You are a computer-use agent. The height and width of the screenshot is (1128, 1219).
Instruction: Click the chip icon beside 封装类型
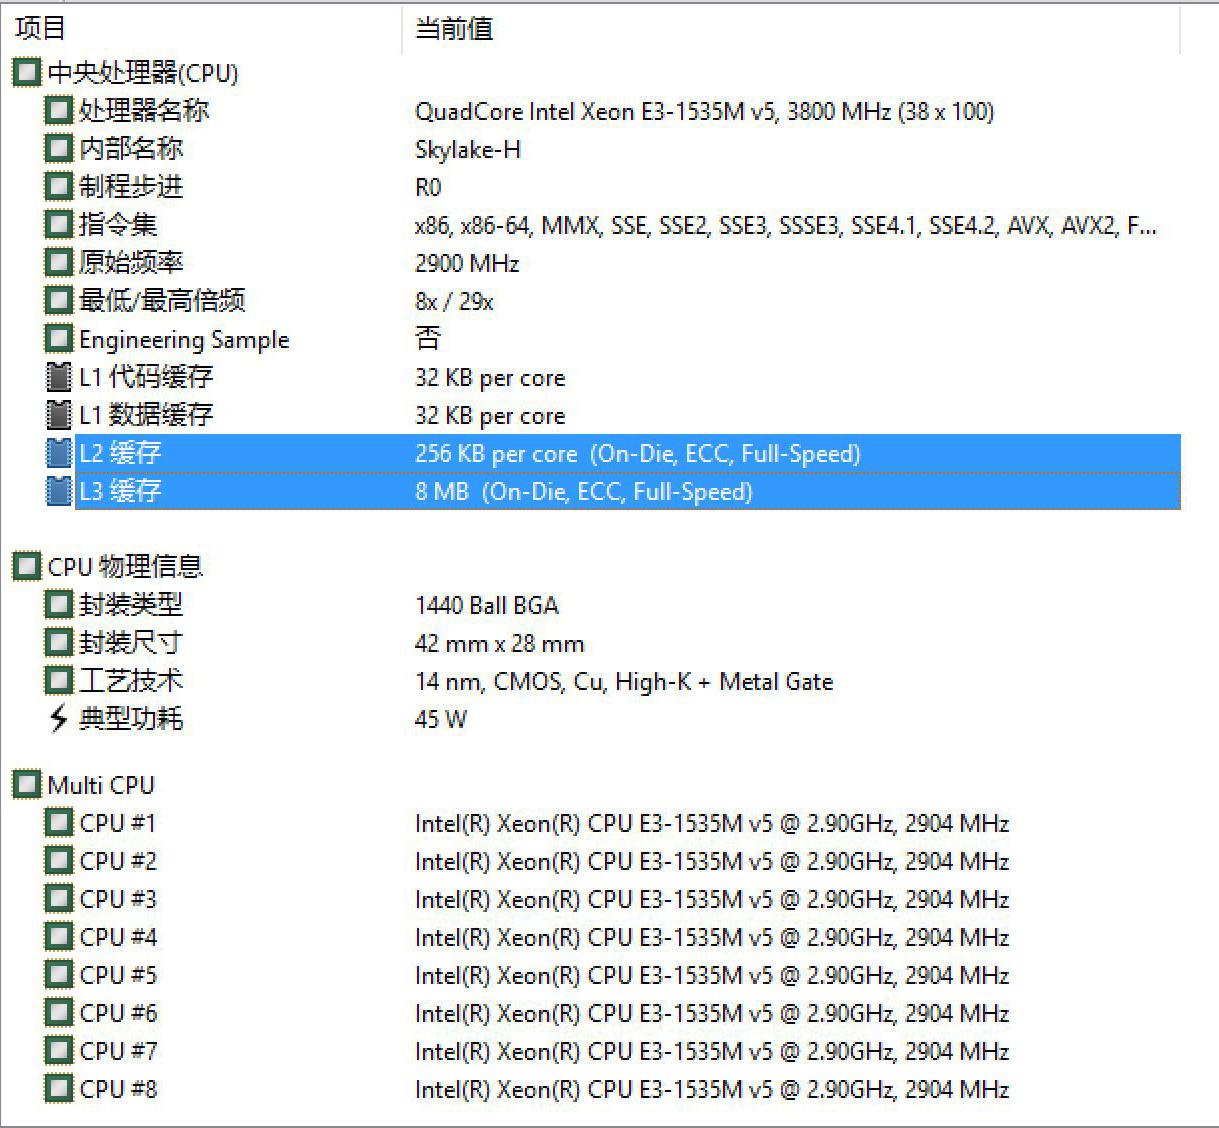click(x=59, y=604)
